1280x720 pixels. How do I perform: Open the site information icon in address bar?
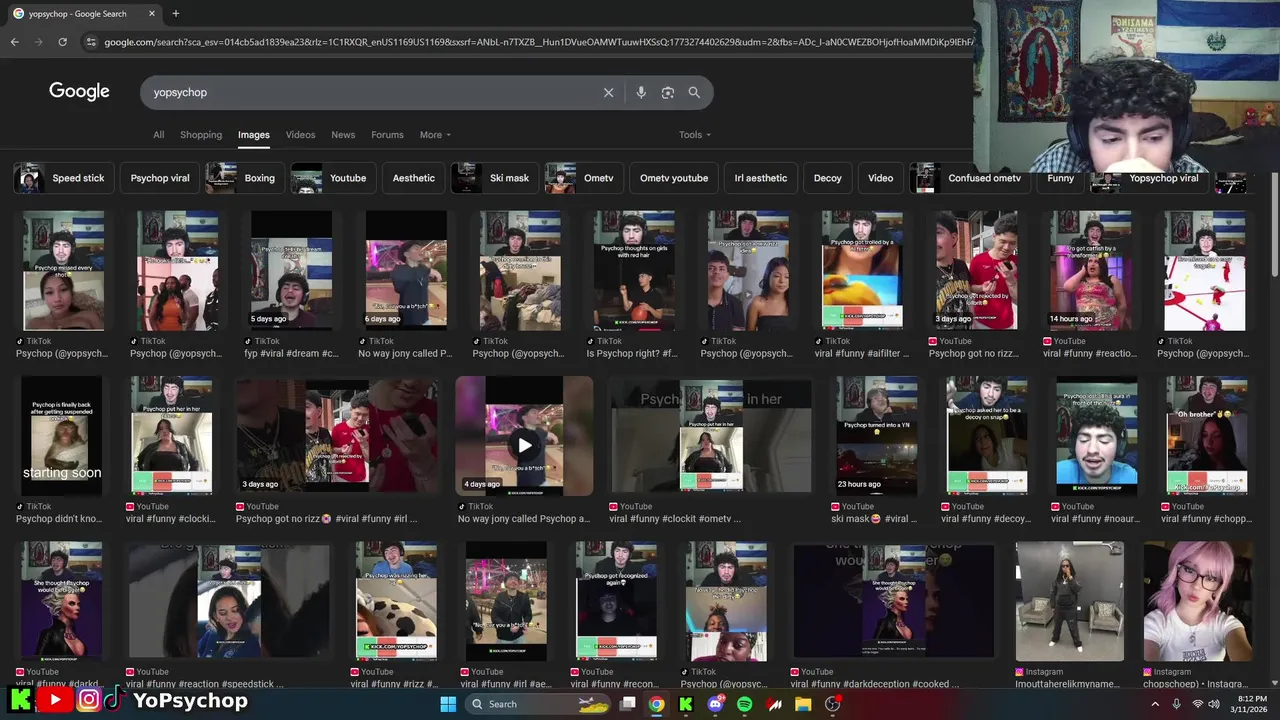point(91,42)
